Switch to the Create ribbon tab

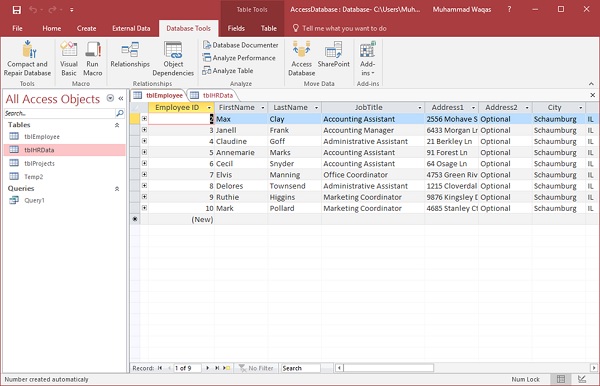point(86,28)
